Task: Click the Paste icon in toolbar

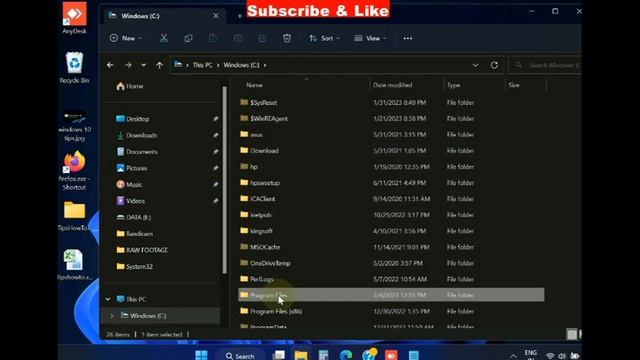Action: tap(213, 38)
